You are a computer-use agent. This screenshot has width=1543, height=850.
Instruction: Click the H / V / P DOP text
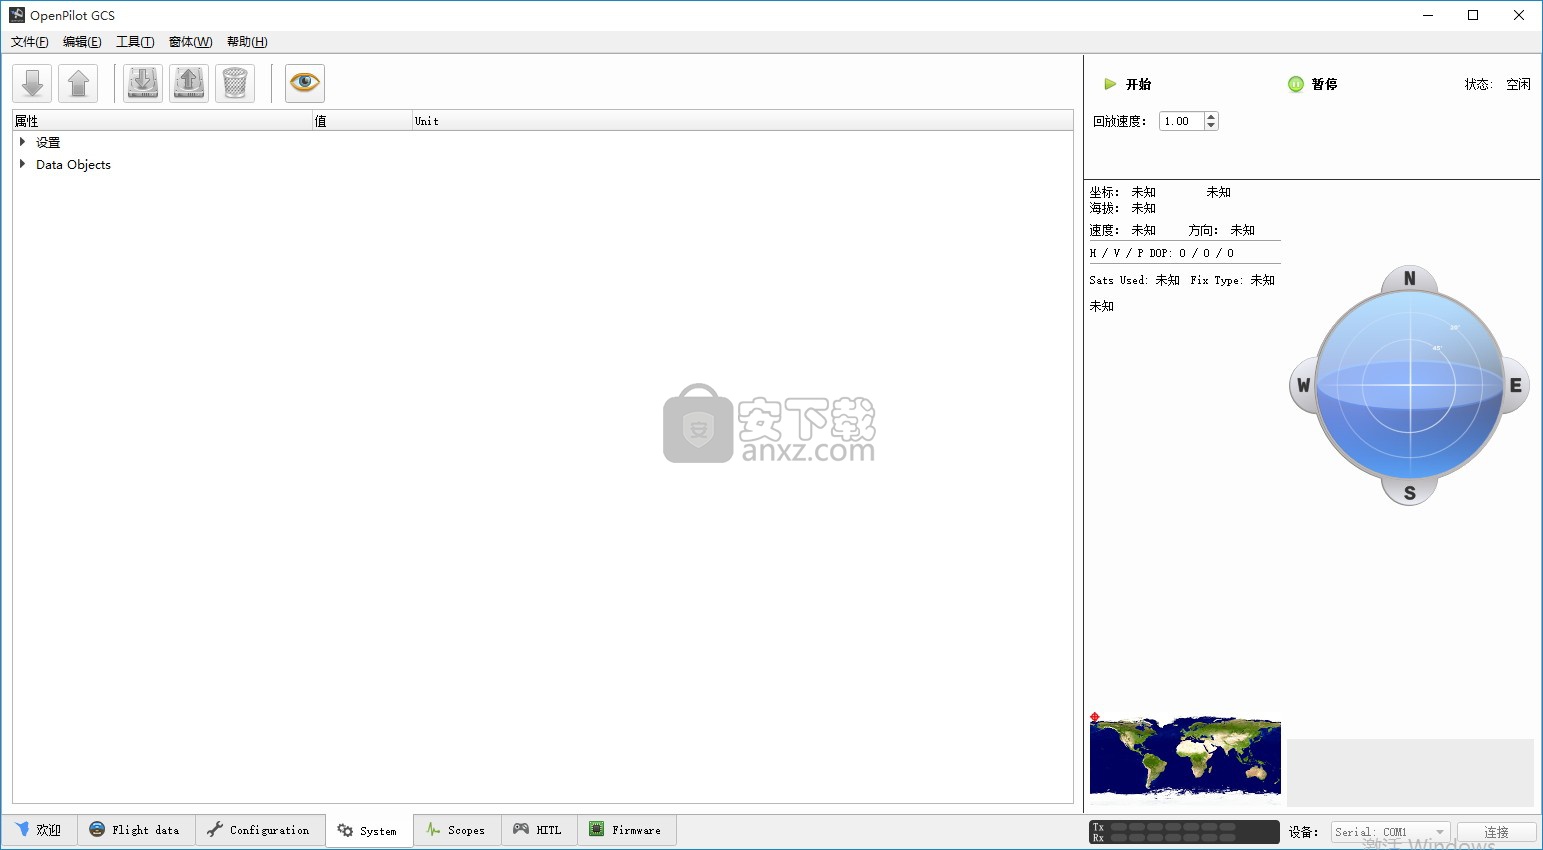click(1162, 253)
